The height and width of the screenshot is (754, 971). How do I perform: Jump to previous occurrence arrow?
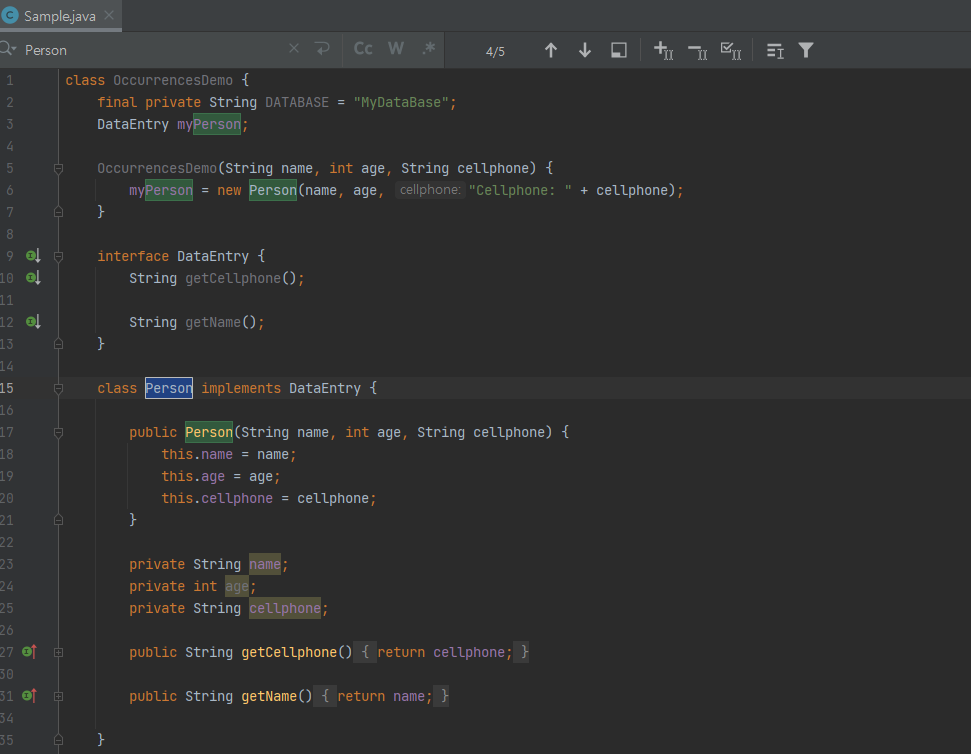pos(551,50)
